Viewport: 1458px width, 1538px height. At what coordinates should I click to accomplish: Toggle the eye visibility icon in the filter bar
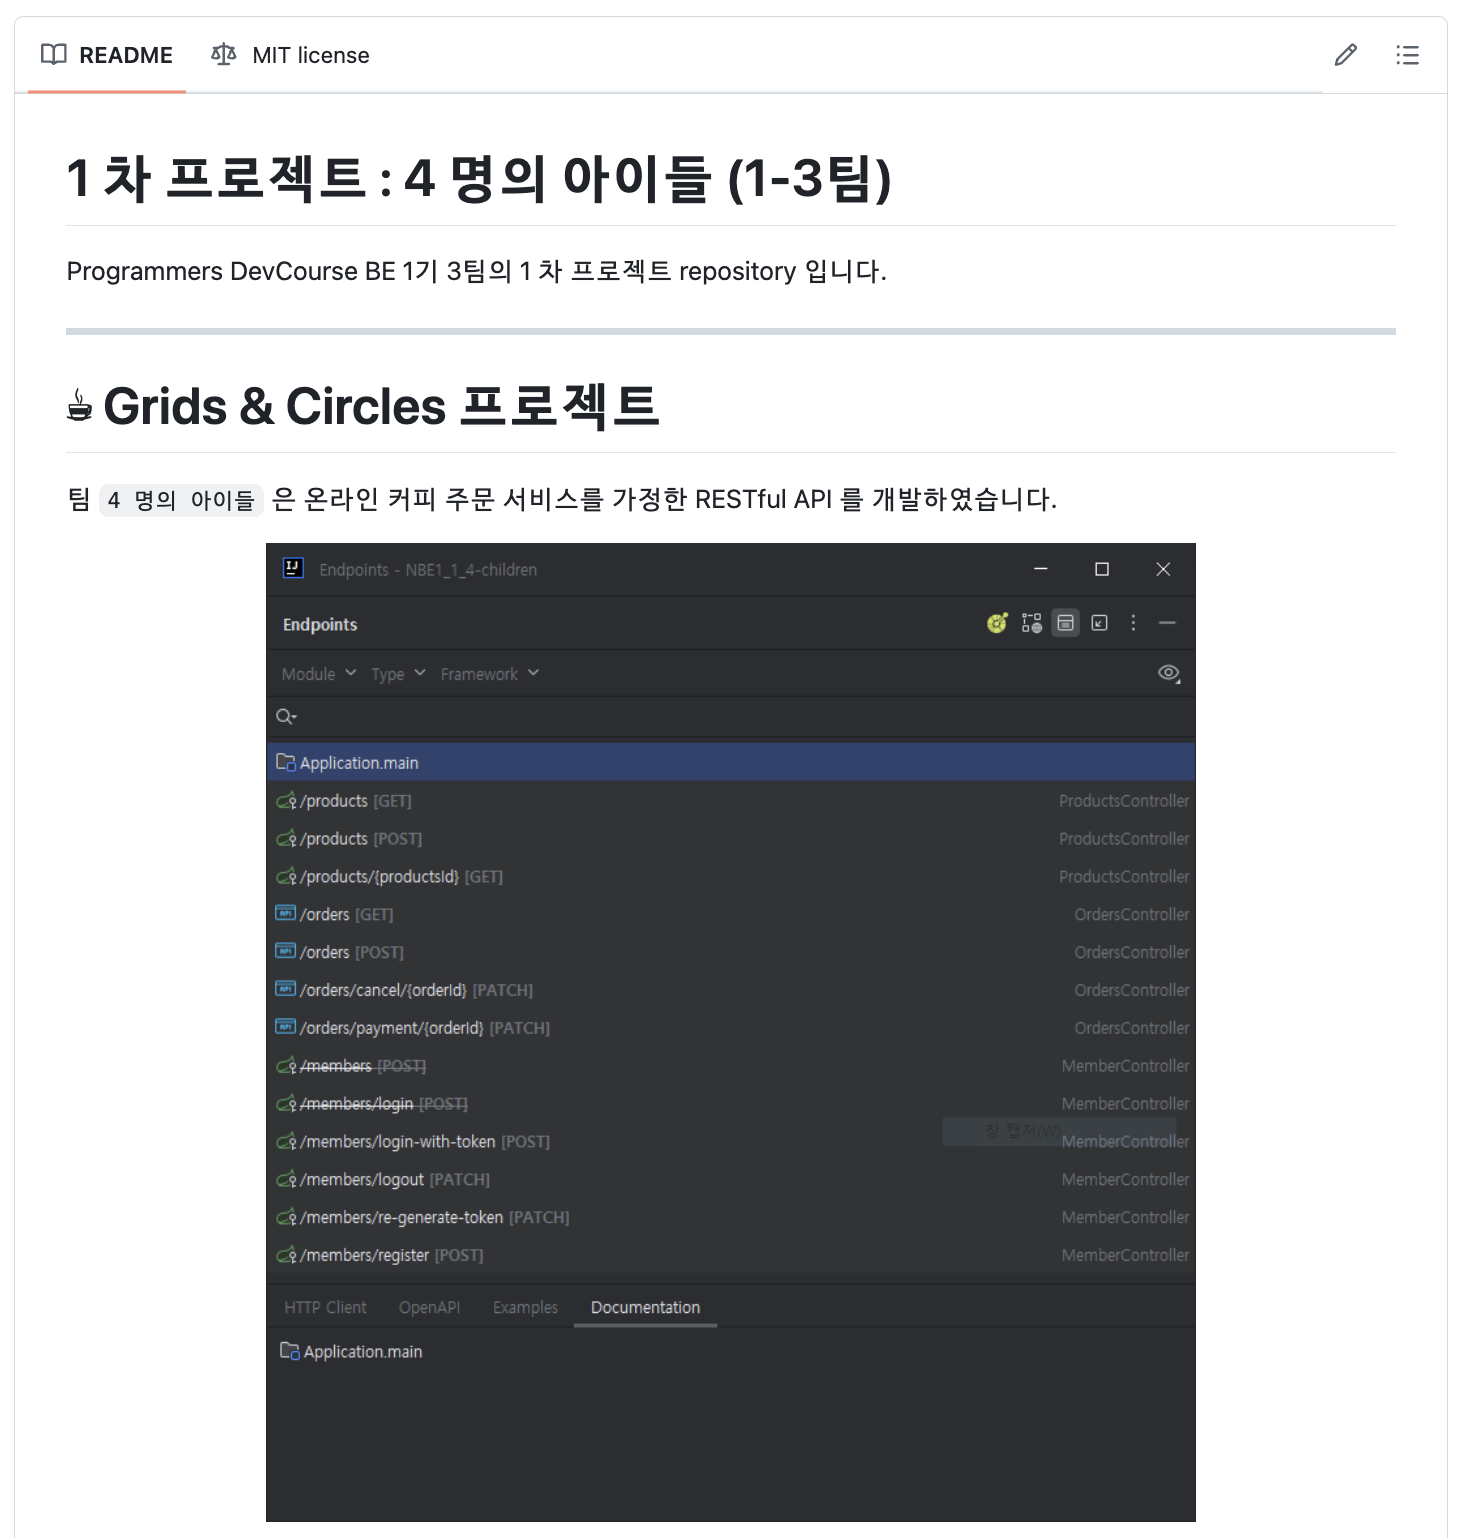click(x=1168, y=673)
